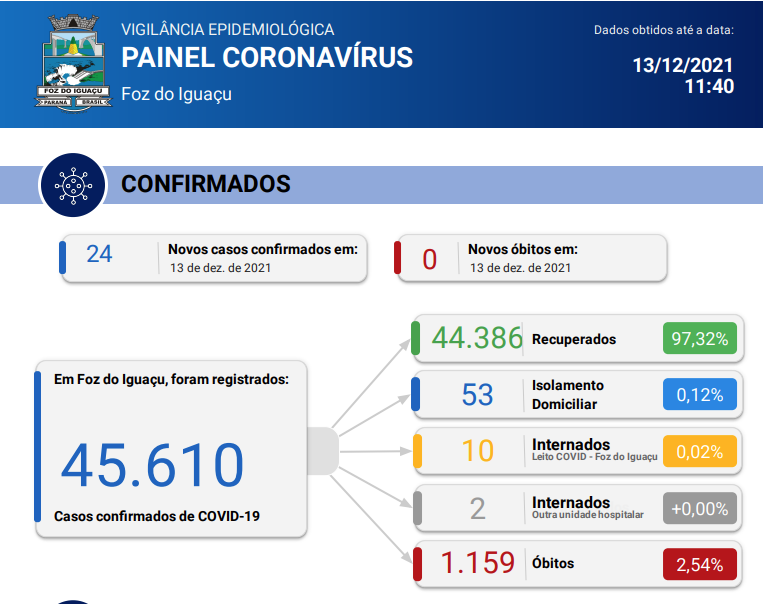Click the 'Novos casos confirmados em:' label
This screenshot has height=604, width=763.
coord(263,249)
